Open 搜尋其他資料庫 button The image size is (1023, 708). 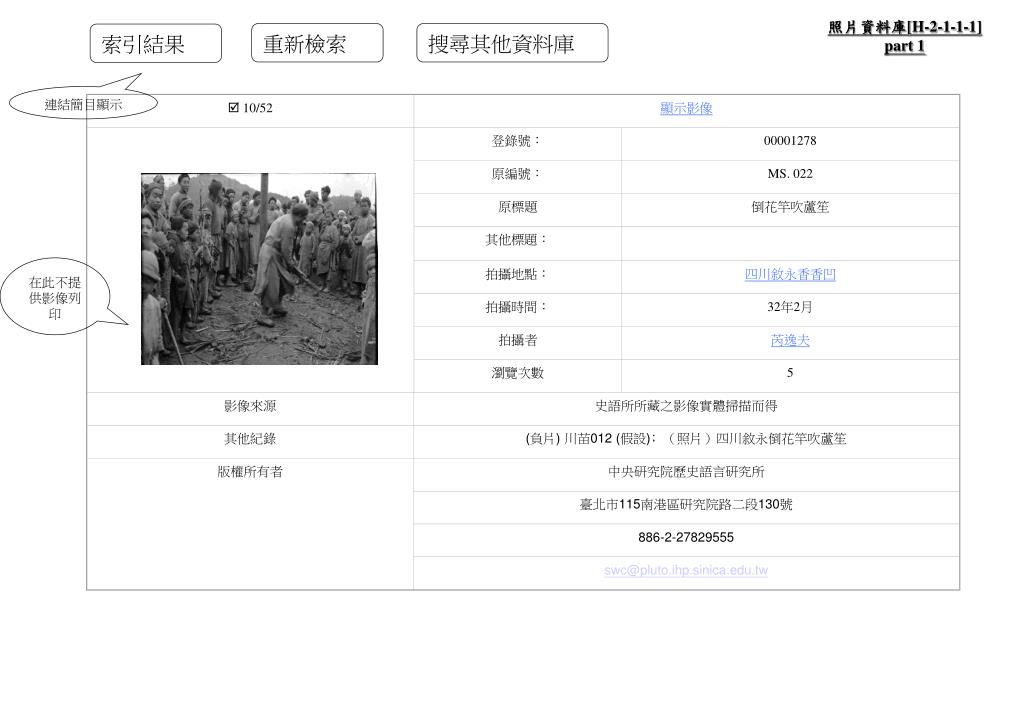(x=512, y=43)
